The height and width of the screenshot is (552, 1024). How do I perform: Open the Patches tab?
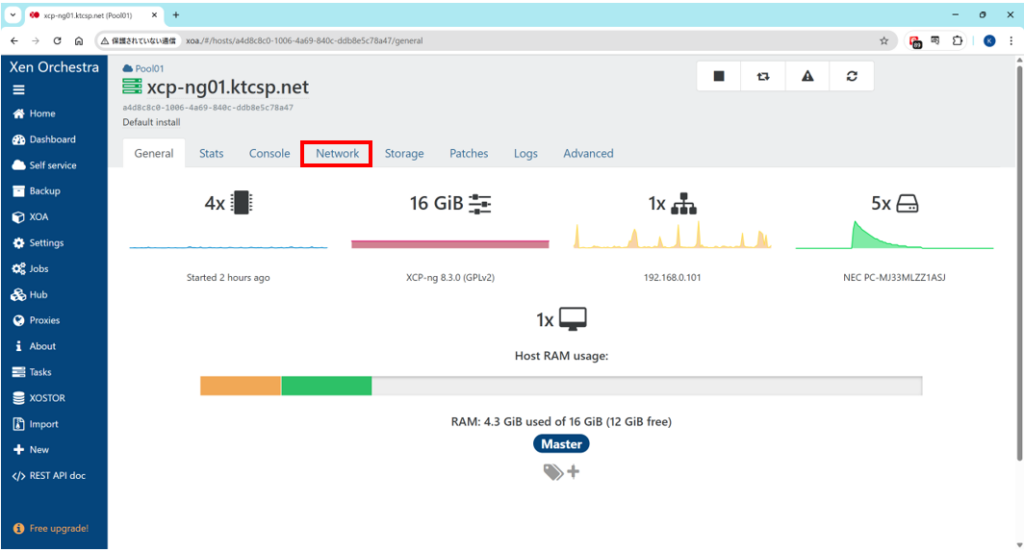tap(468, 154)
